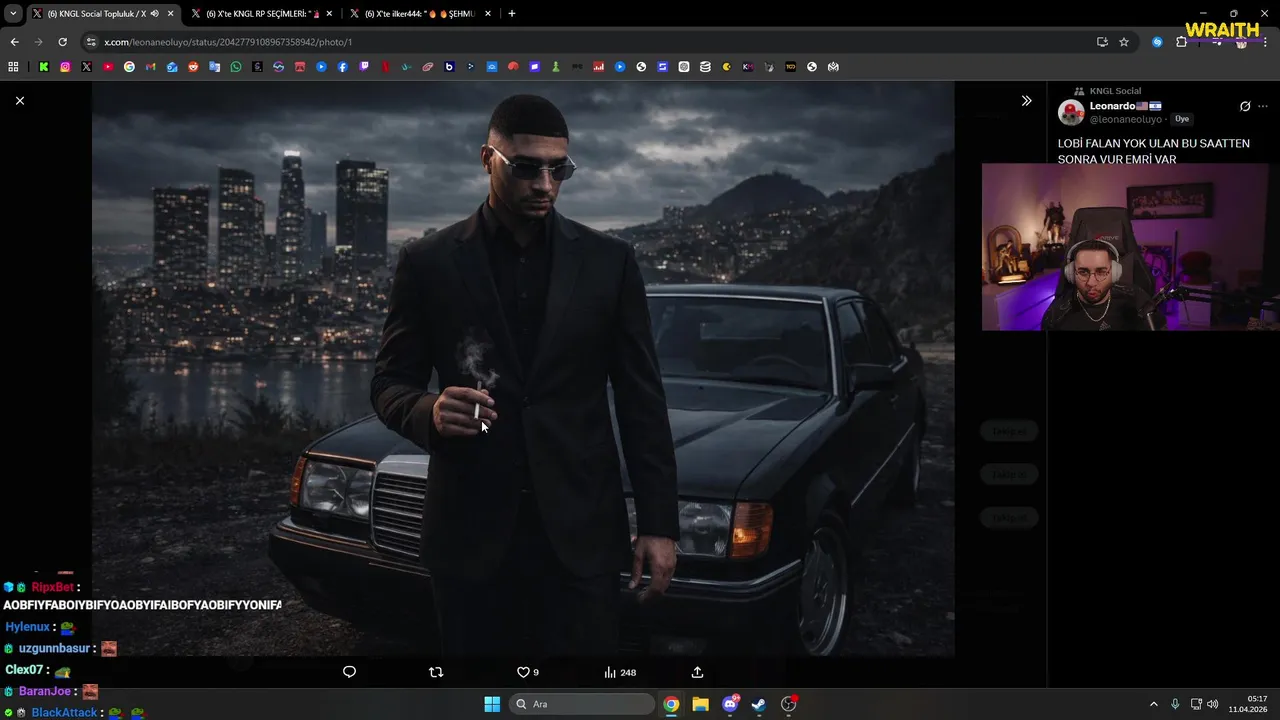The height and width of the screenshot is (720, 1280).
Task: Click the enlarged suit-man photo
Action: [x=523, y=369]
